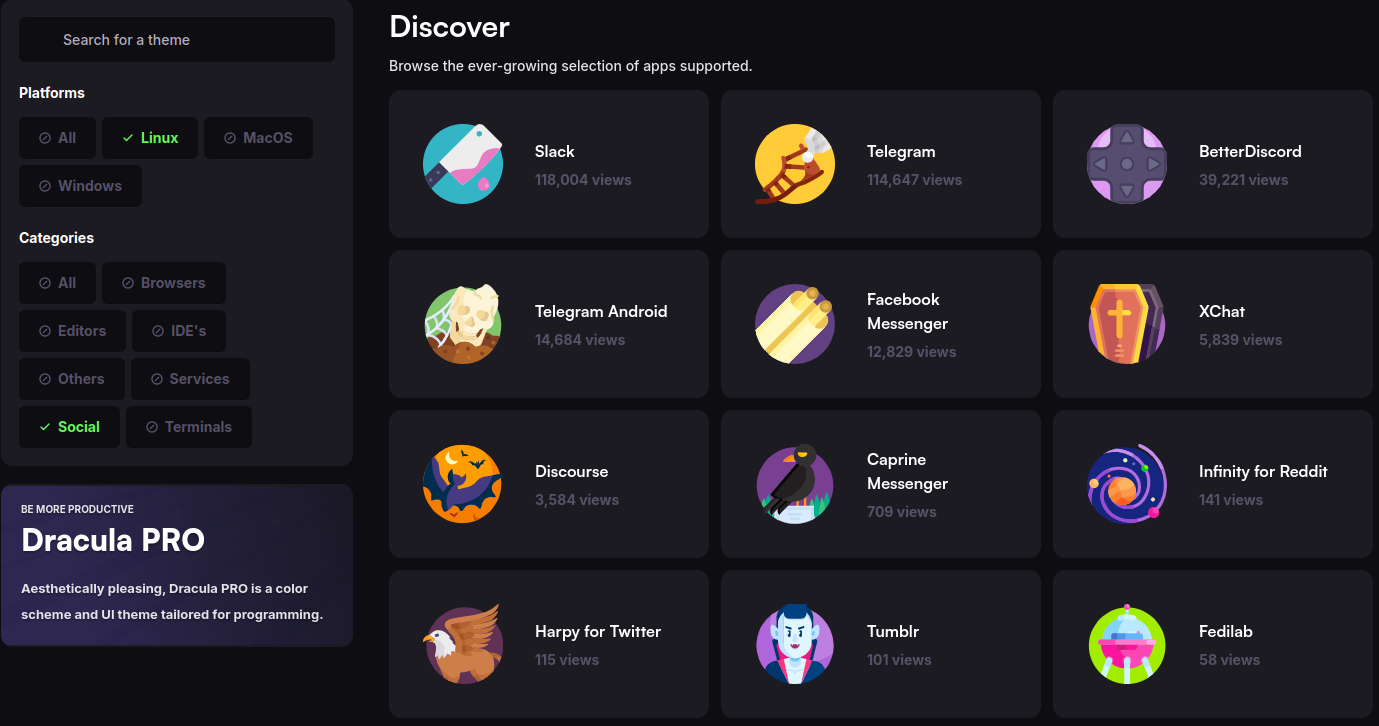Open the Slack theme cleaver icon
Viewport: 1379px width, 726px height.
click(462, 164)
